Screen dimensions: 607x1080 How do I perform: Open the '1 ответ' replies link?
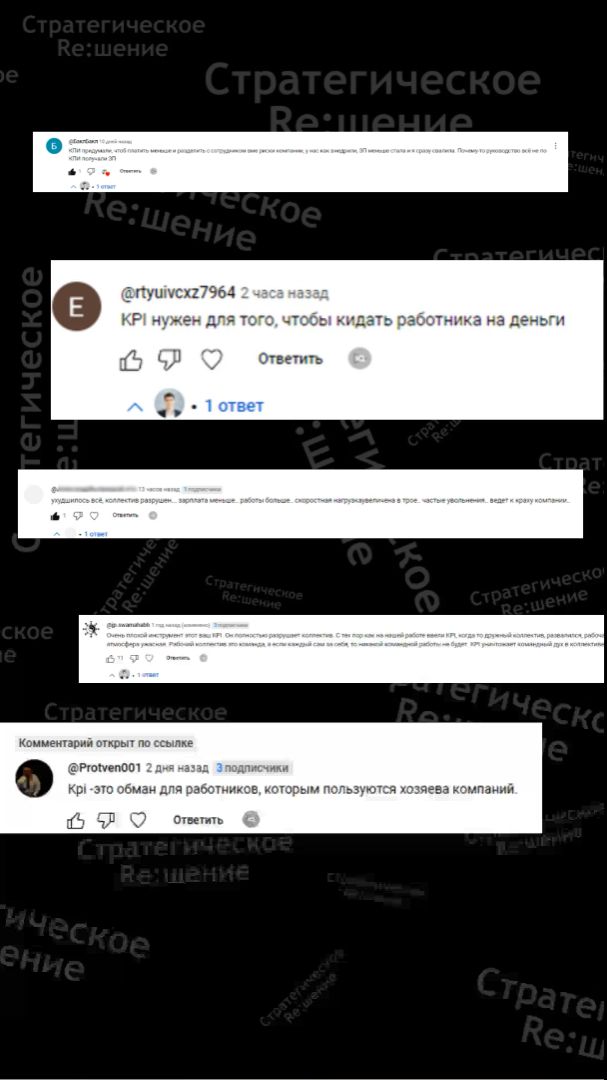pos(234,406)
